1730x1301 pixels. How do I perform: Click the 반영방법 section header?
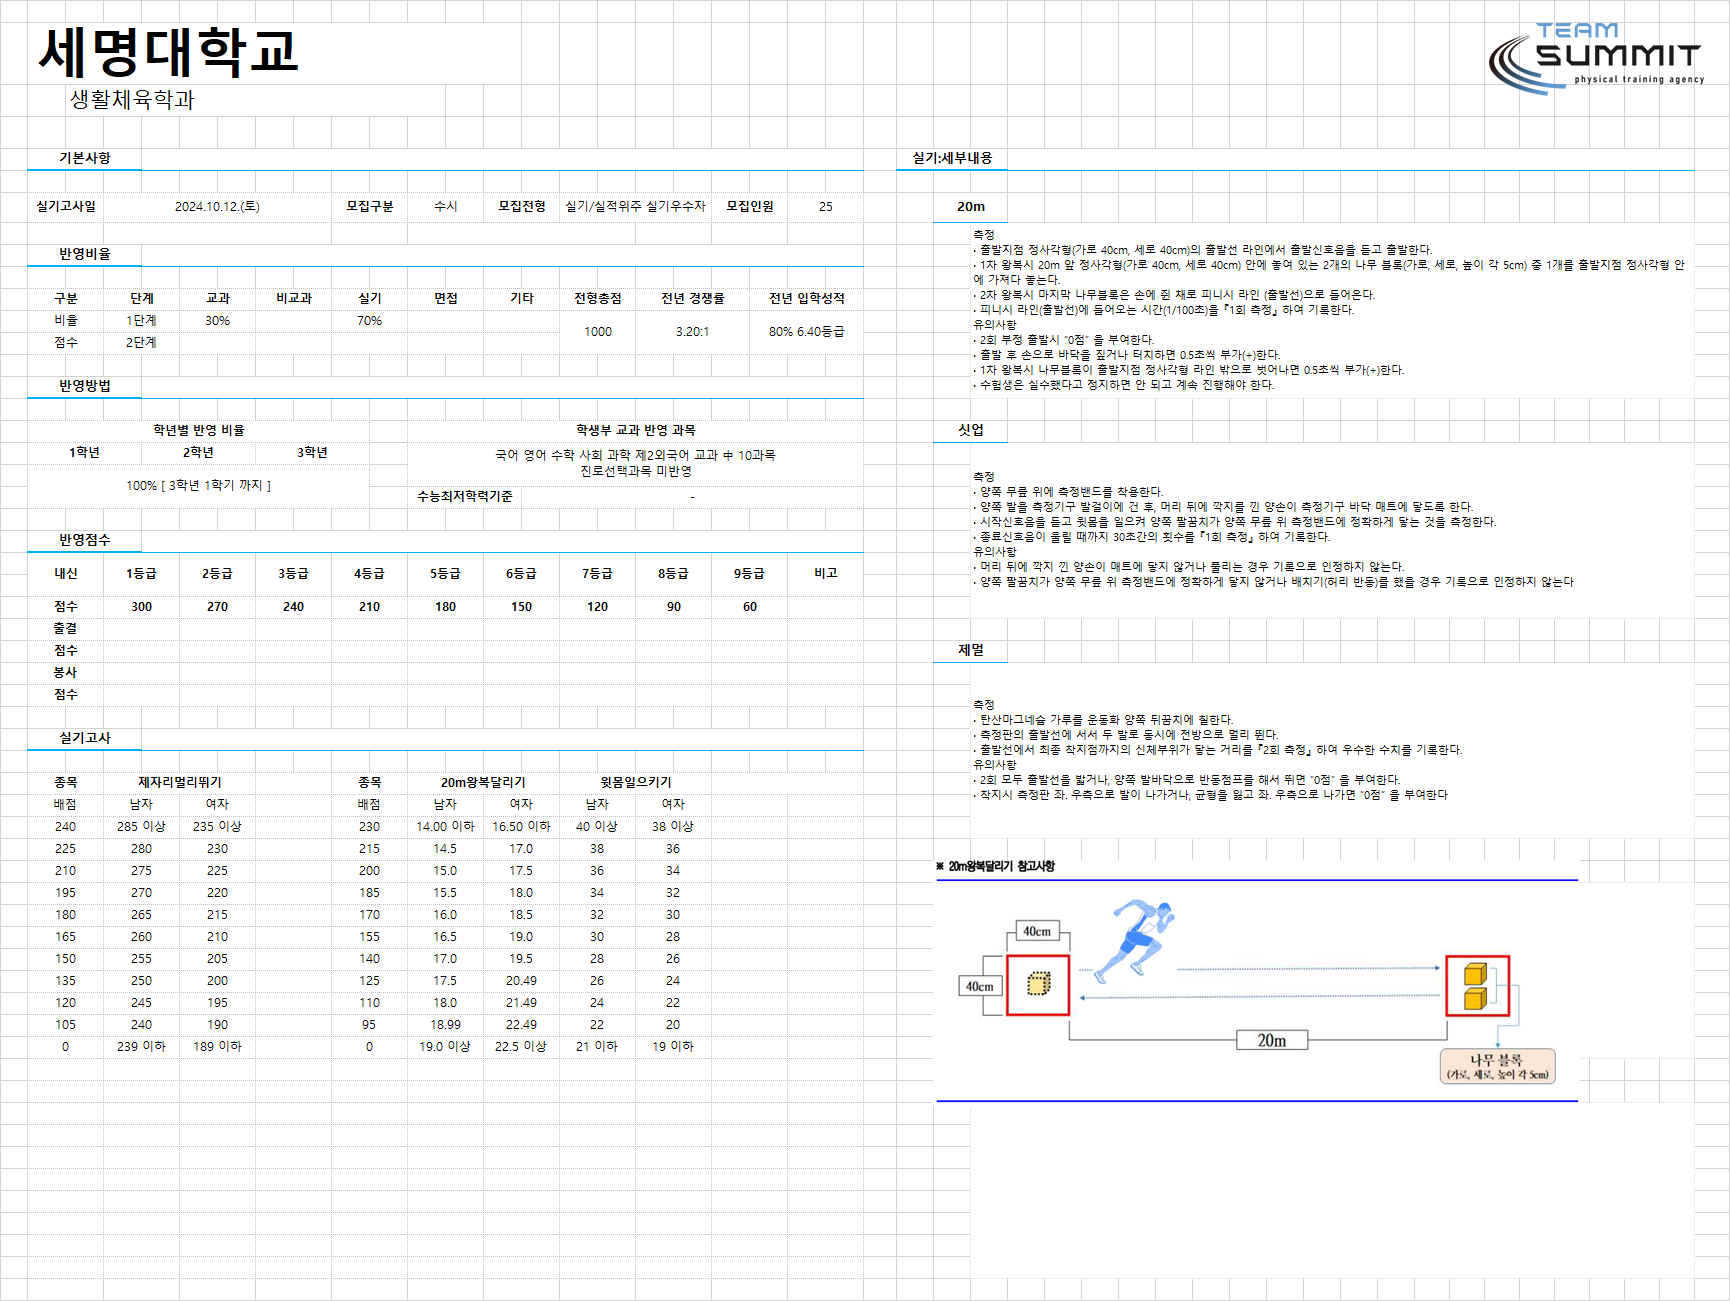tap(85, 386)
